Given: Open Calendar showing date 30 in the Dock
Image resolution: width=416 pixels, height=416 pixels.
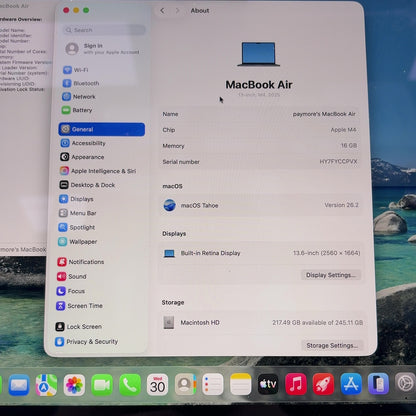Looking at the screenshot, I should (157, 385).
